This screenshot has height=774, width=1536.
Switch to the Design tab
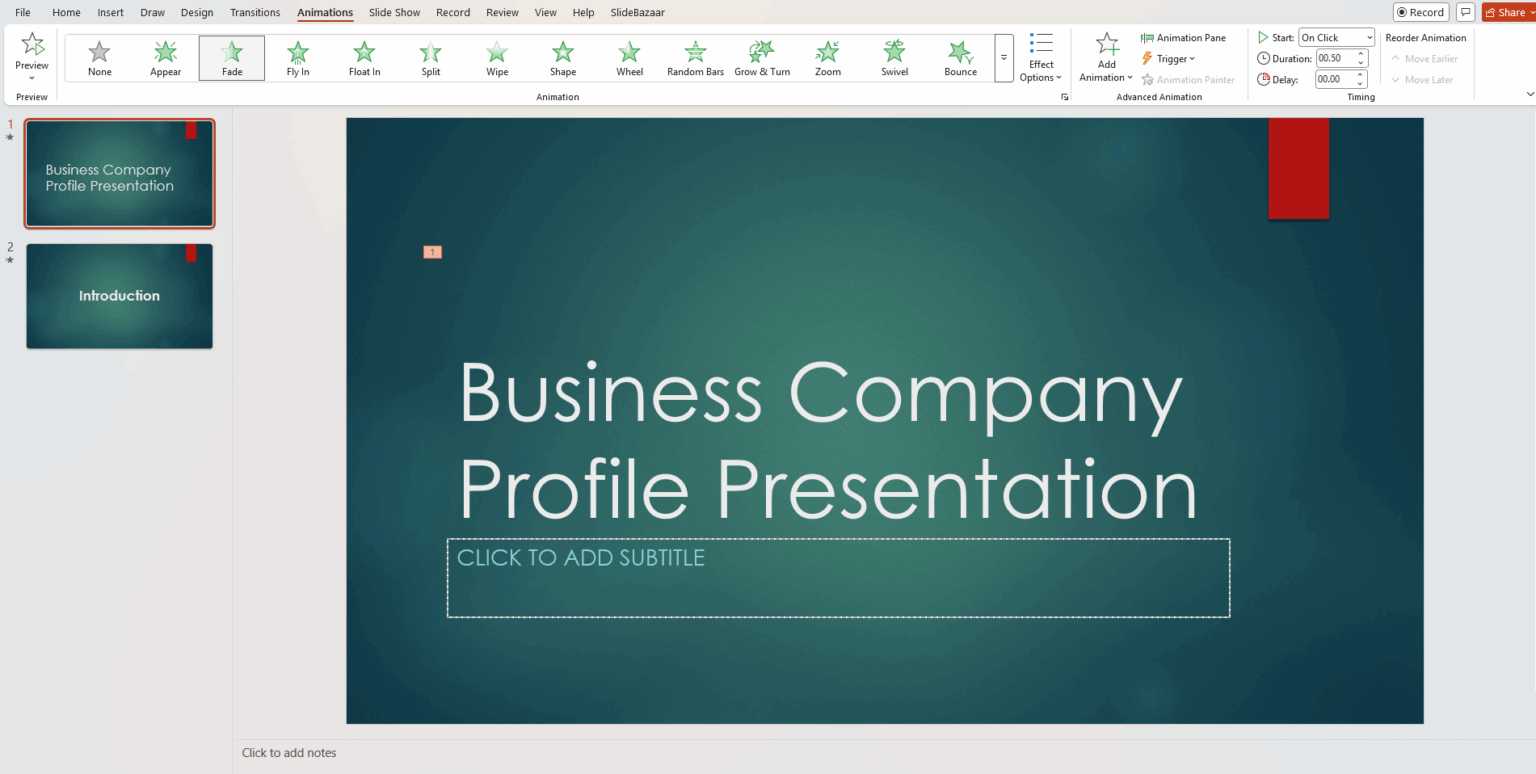197,12
